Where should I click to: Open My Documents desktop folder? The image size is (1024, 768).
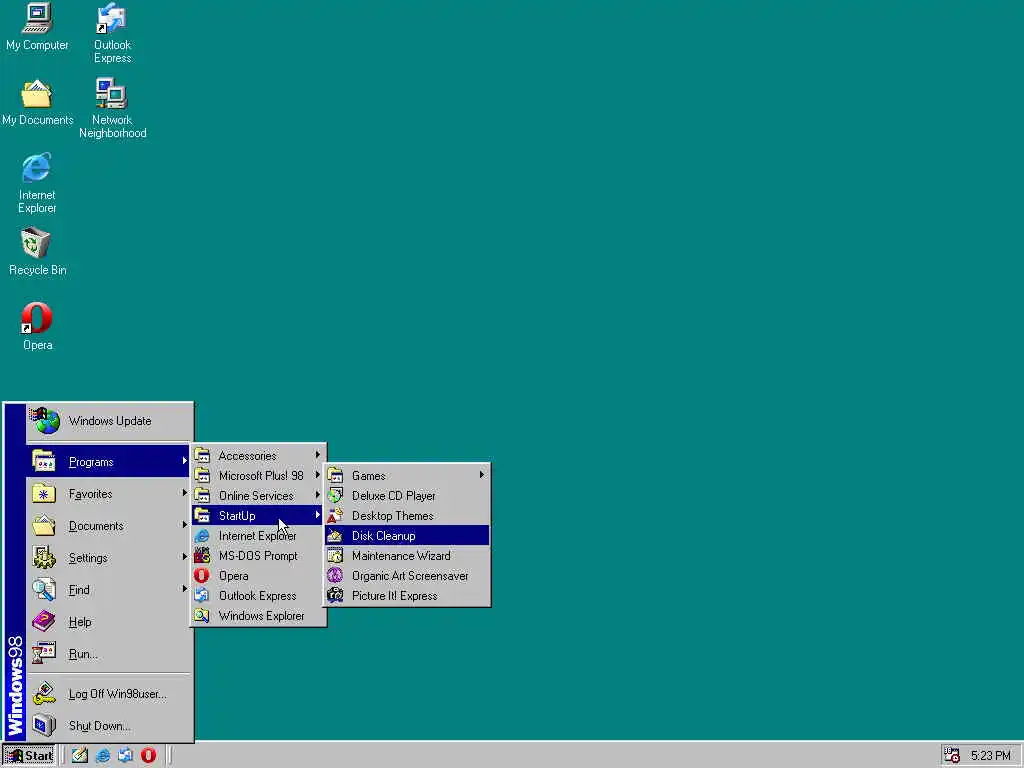[x=37, y=103]
